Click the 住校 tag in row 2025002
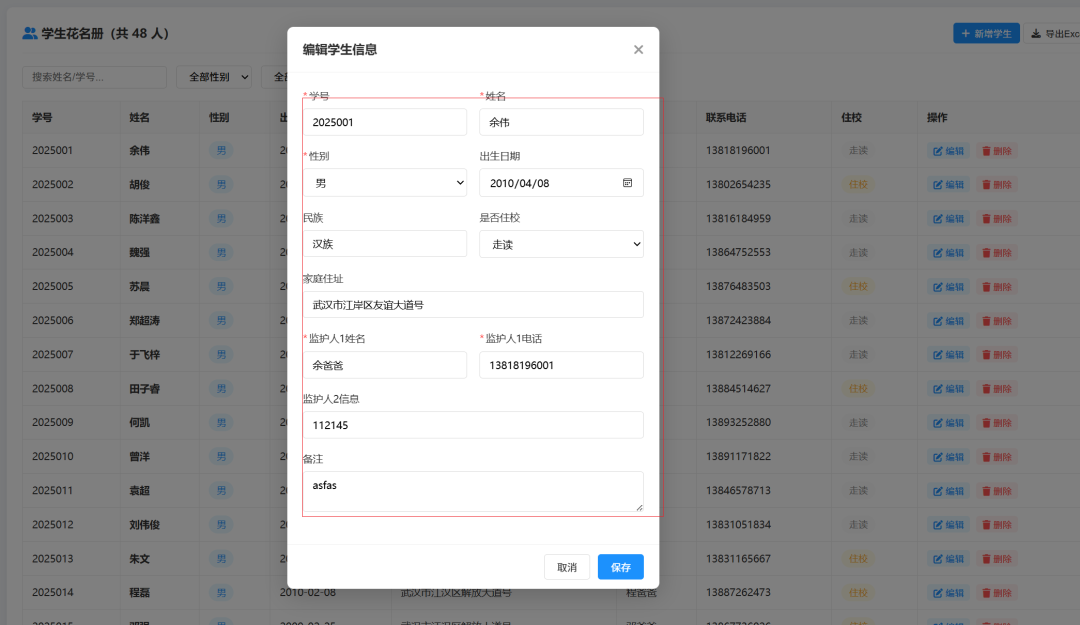Screen dimensions: 1080x625 click(x=858, y=185)
